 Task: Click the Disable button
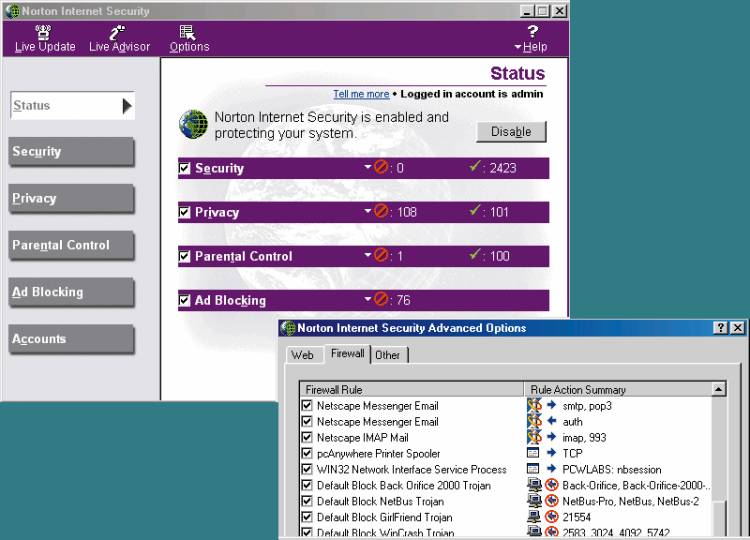coord(511,132)
